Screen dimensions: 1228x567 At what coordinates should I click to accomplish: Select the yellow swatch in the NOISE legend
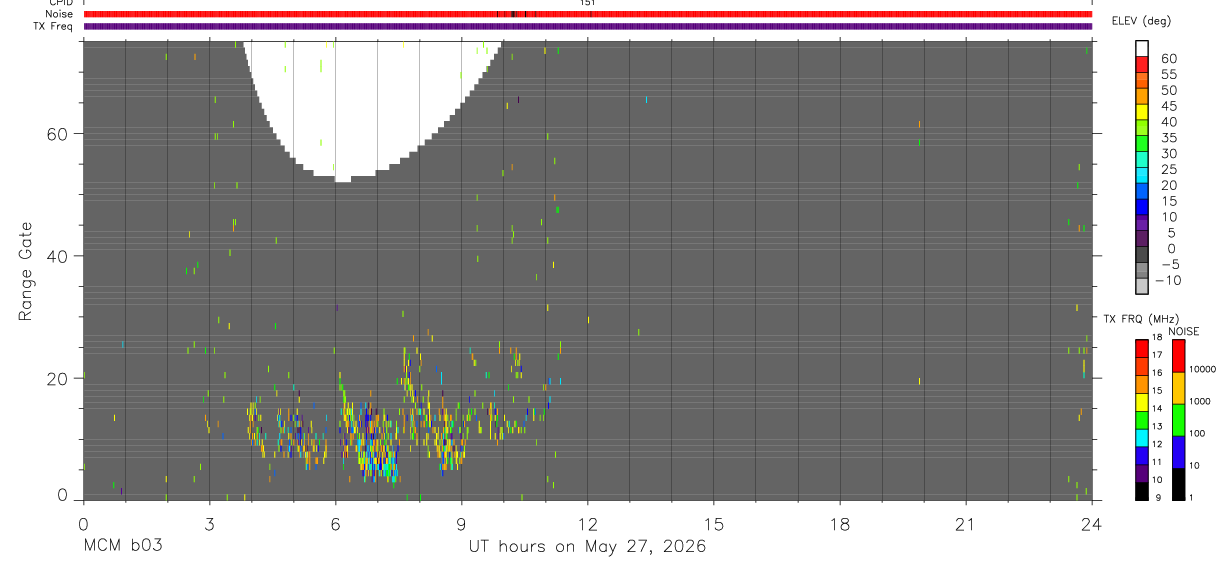click(x=1178, y=388)
